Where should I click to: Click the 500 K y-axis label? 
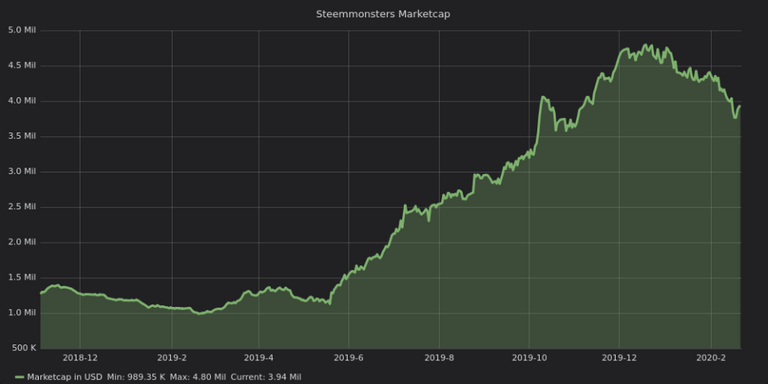click(x=23, y=348)
